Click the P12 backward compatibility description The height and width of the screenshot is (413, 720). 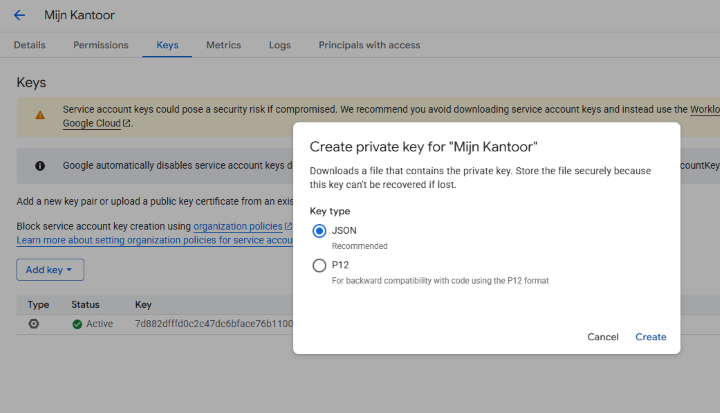tap(440, 281)
